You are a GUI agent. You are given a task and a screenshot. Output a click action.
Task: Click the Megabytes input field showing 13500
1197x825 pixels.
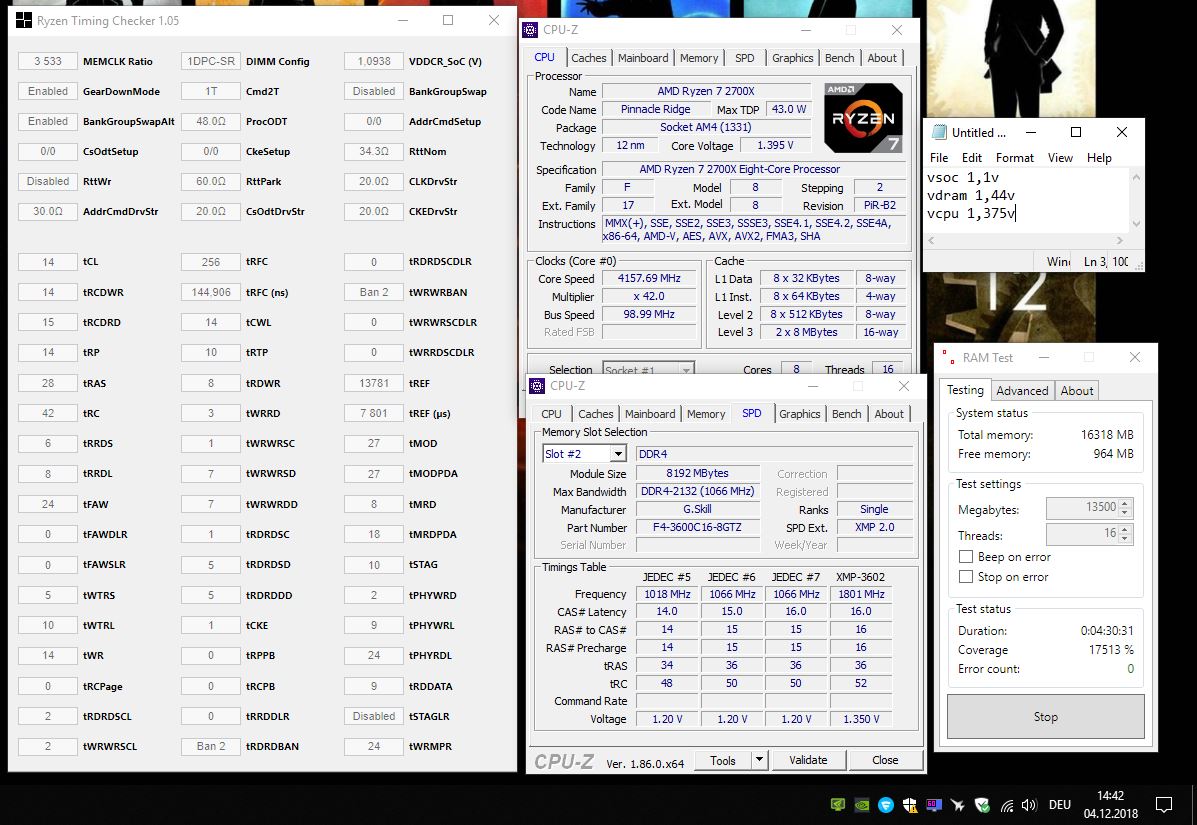[1082, 508]
